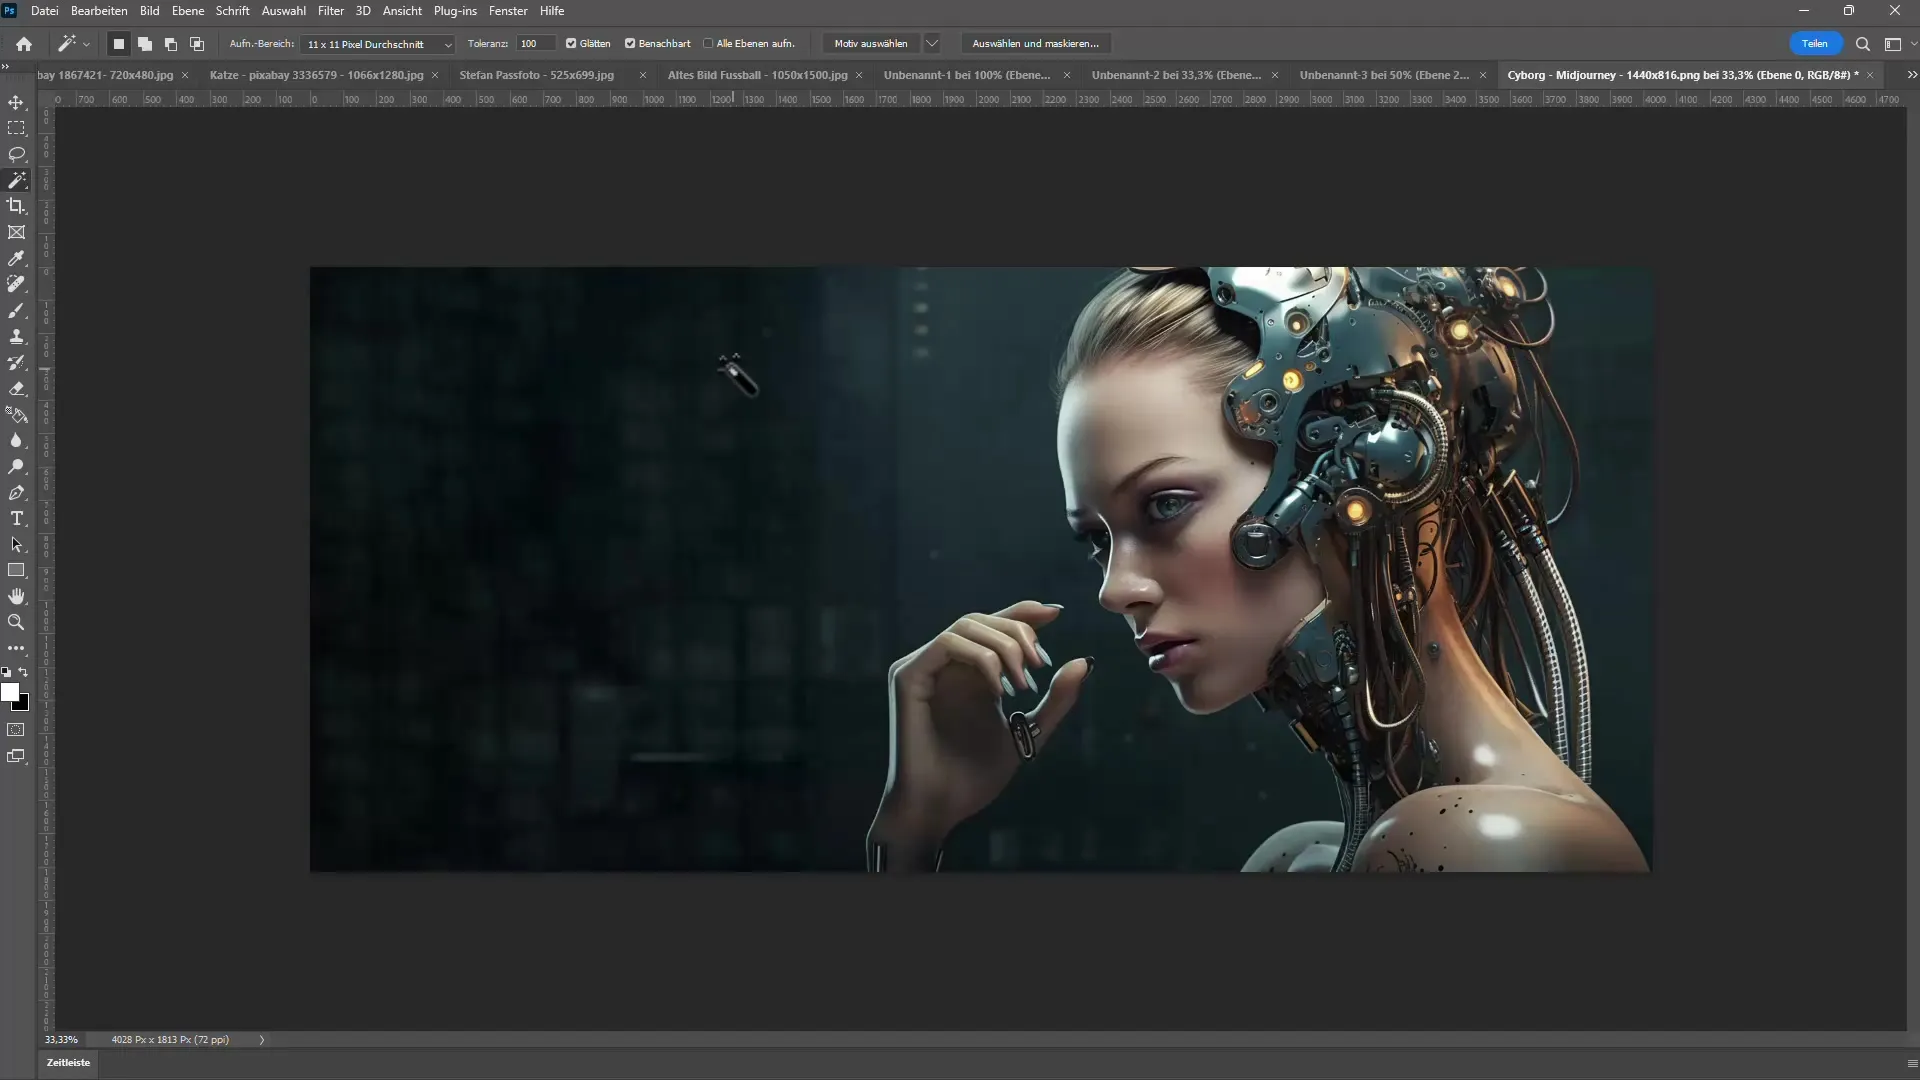Select the Blur tool

[x=16, y=440]
